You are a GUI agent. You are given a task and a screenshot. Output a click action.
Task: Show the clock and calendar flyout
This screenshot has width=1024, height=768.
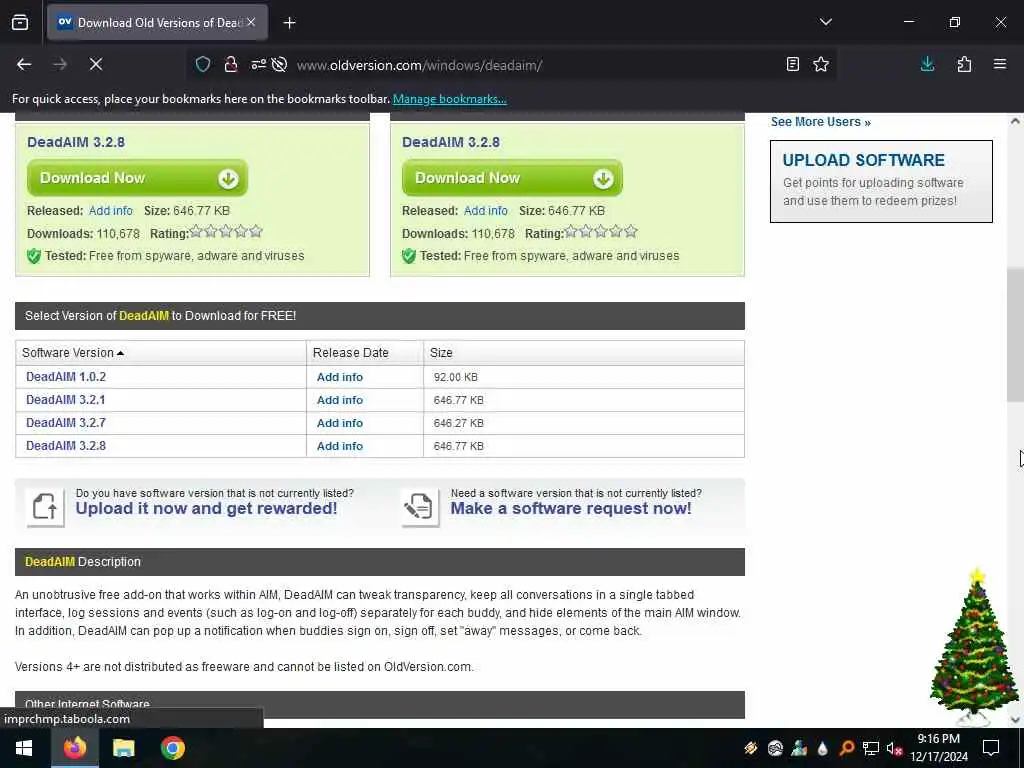pos(939,748)
